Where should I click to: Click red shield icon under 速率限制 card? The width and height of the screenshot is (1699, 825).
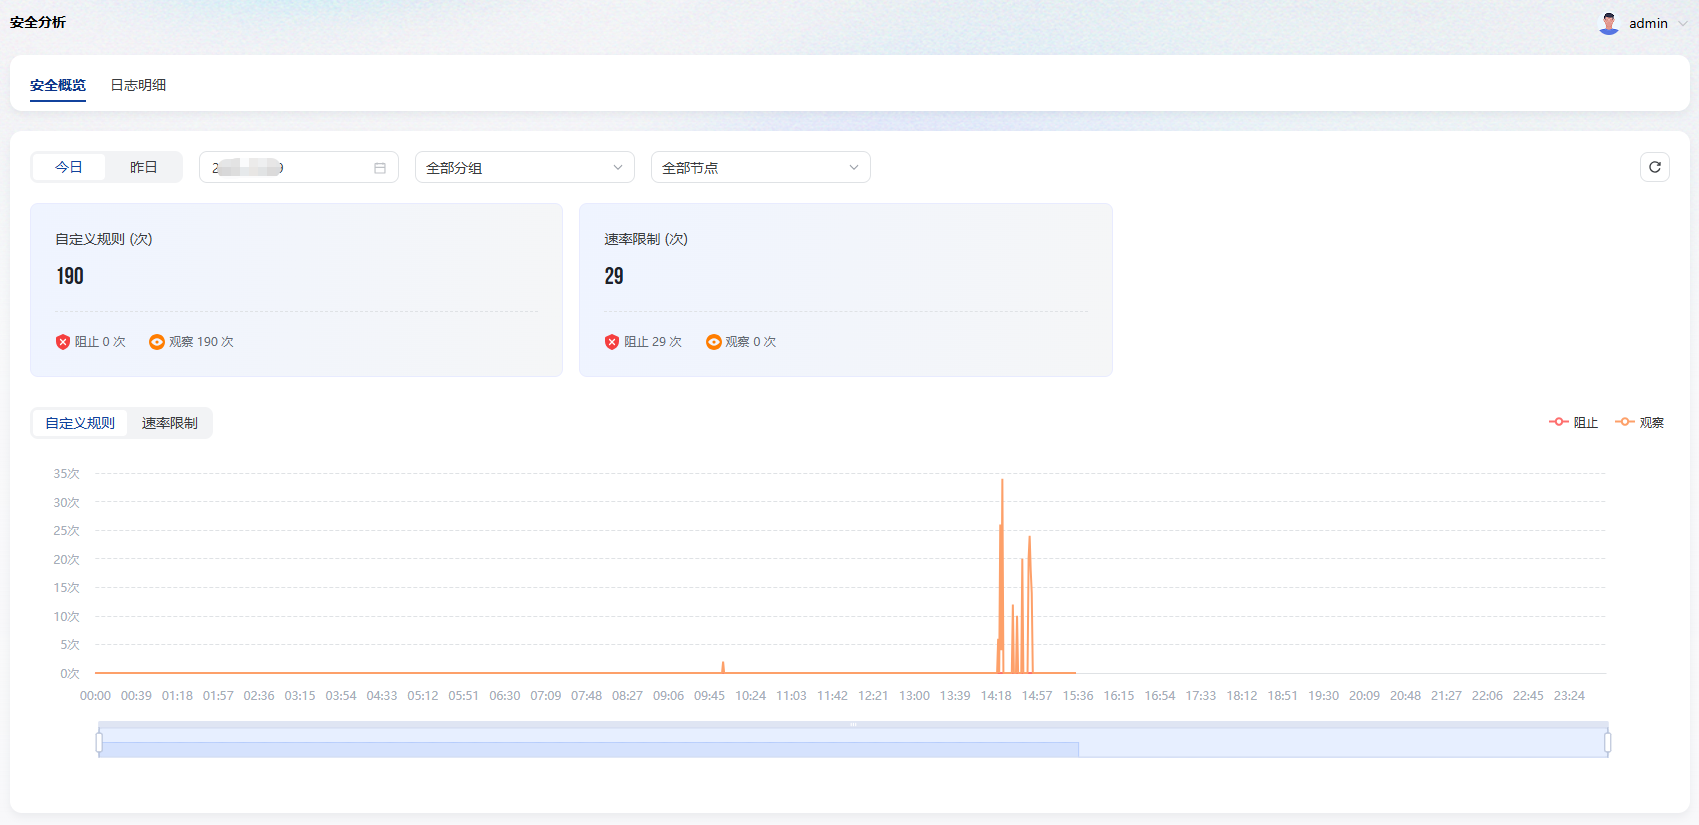(612, 342)
